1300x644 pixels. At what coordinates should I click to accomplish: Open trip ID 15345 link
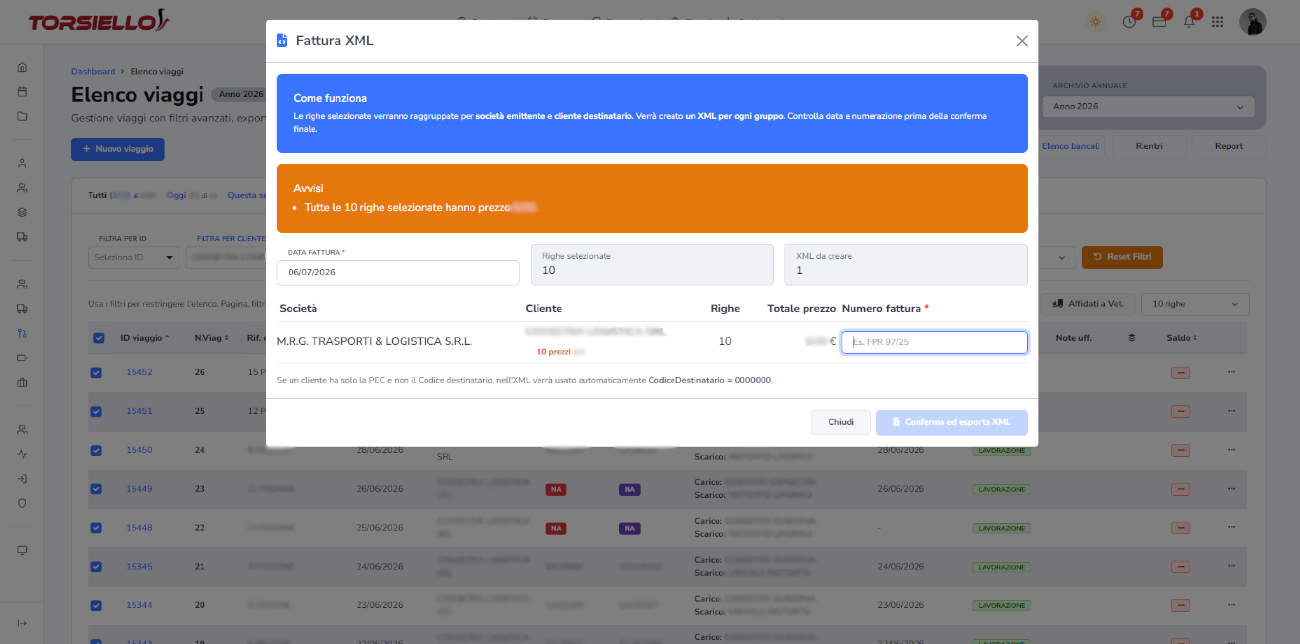(x=139, y=567)
